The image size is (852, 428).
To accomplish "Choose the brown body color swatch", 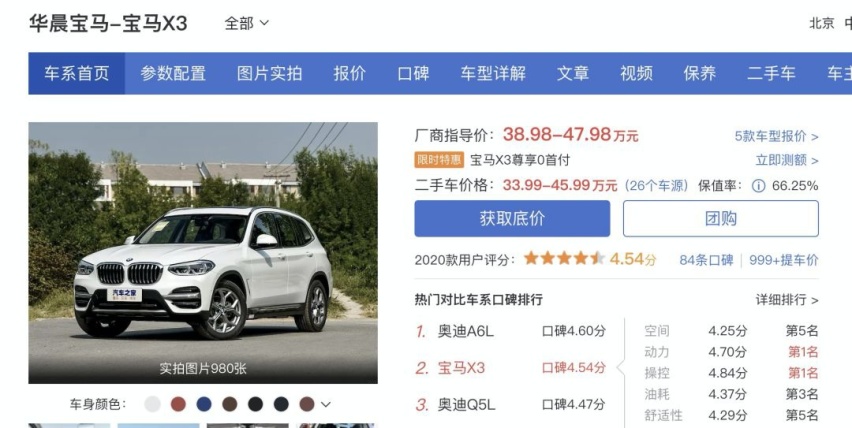I will pos(230,404).
